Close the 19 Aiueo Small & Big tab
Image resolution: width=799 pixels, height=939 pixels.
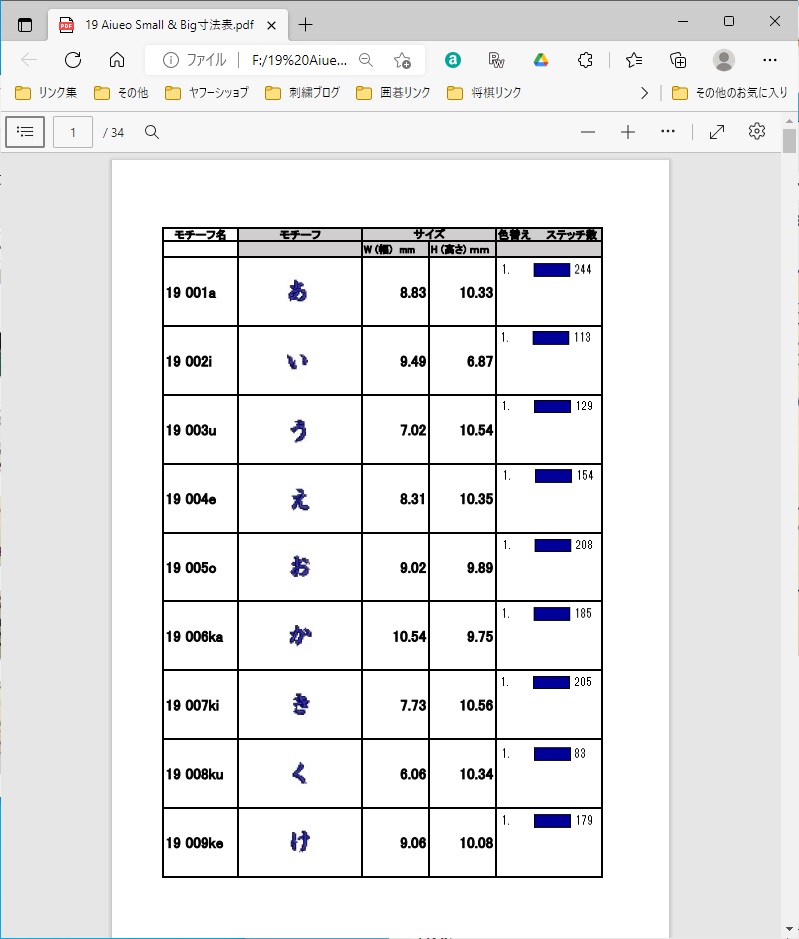[x=271, y=25]
